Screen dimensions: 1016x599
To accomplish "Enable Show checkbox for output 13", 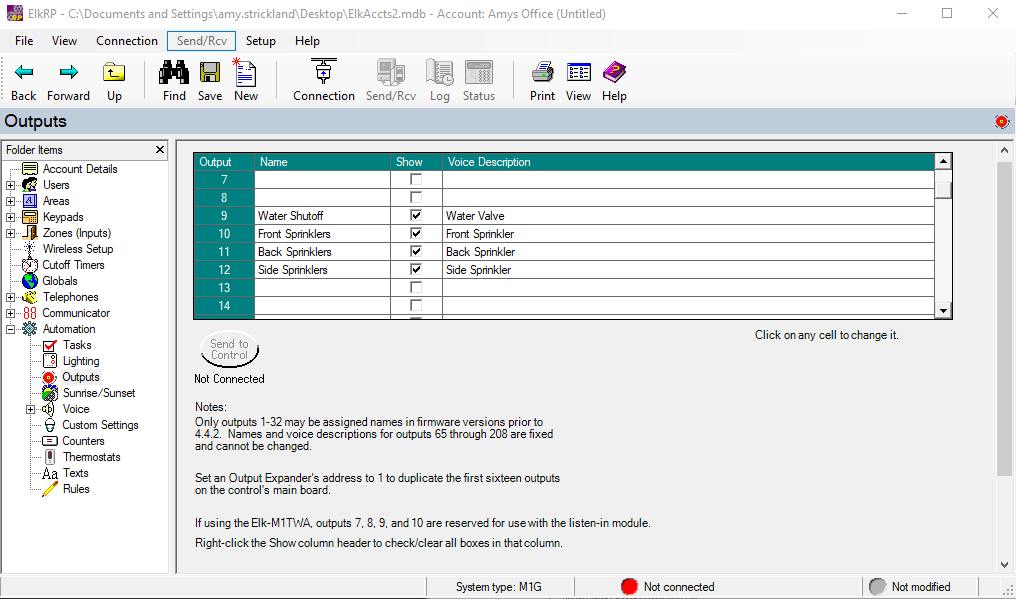I will (416, 288).
